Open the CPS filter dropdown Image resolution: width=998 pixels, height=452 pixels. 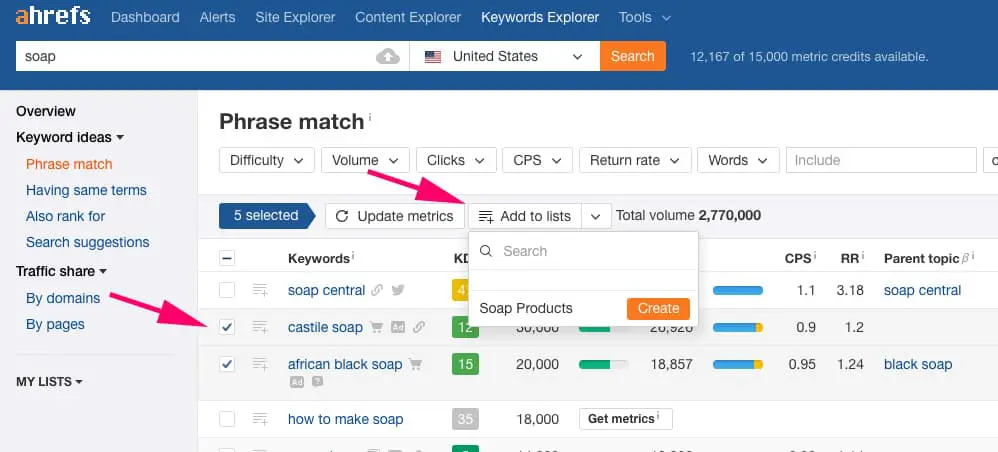click(537, 160)
